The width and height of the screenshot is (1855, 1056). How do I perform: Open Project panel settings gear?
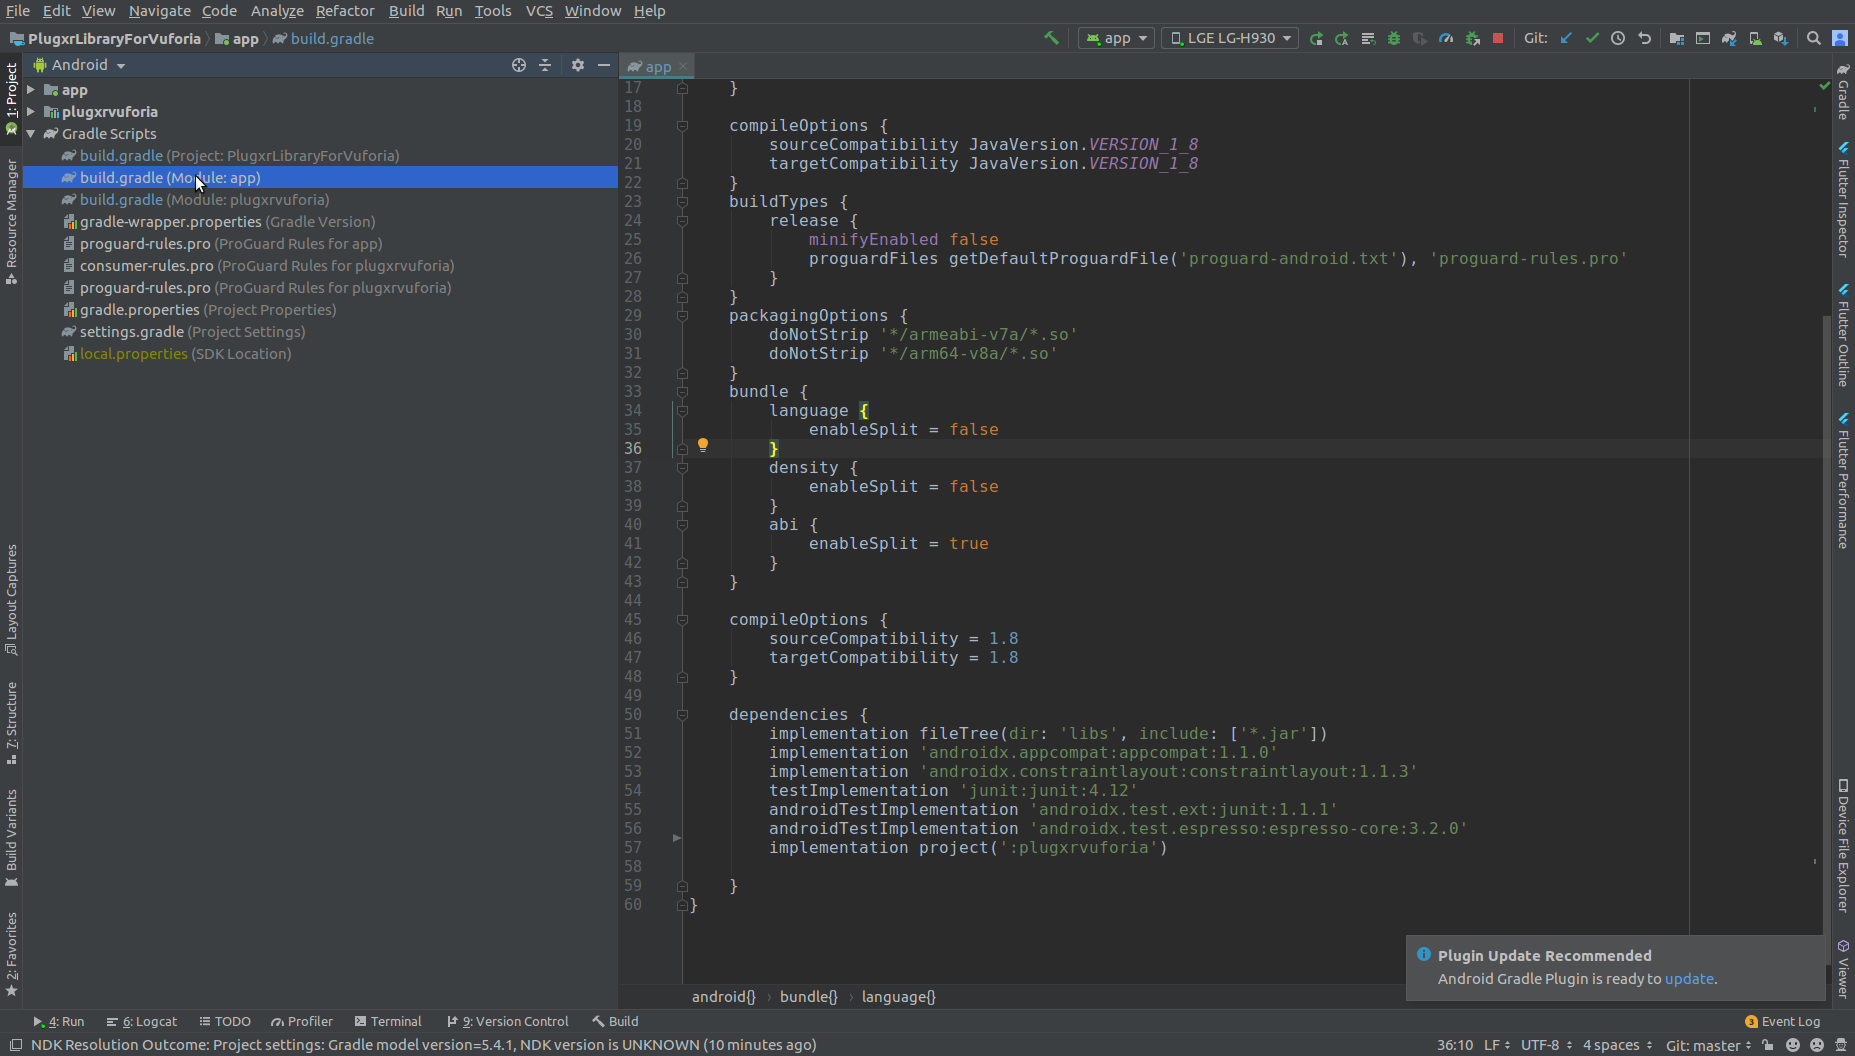578,65
